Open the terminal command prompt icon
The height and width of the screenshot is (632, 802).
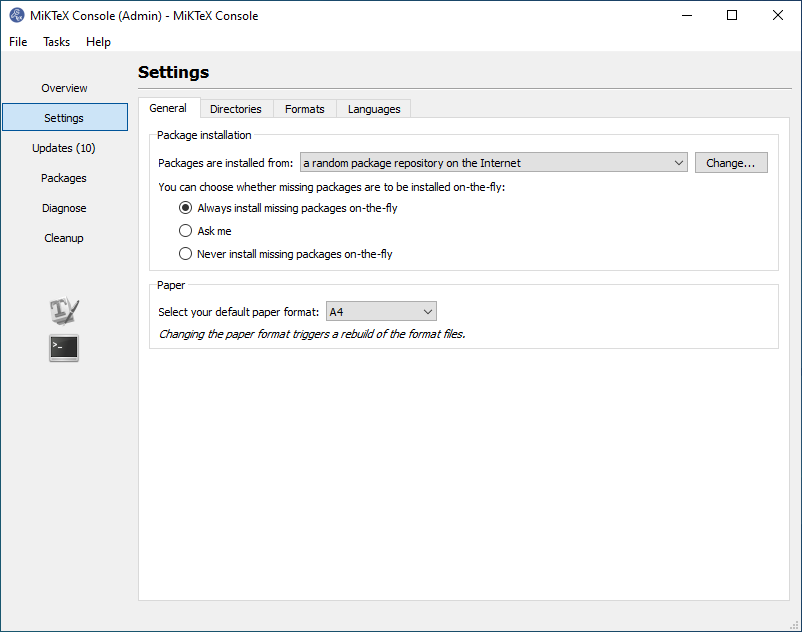[x=64, y=348]
